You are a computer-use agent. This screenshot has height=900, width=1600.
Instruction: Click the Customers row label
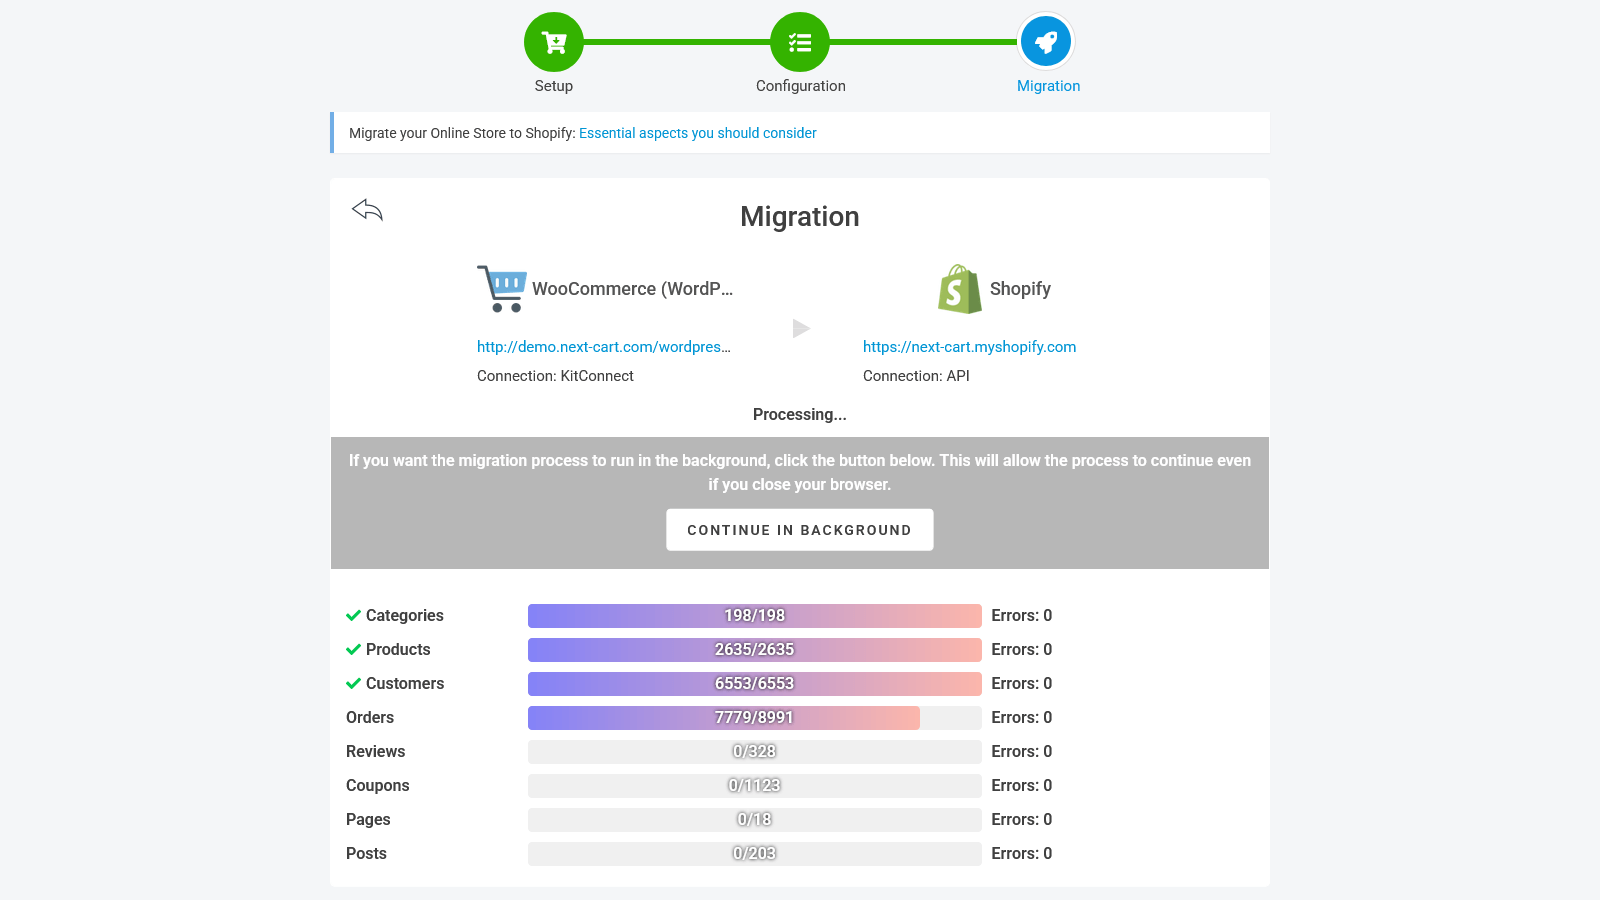click(x=405, y=684)
